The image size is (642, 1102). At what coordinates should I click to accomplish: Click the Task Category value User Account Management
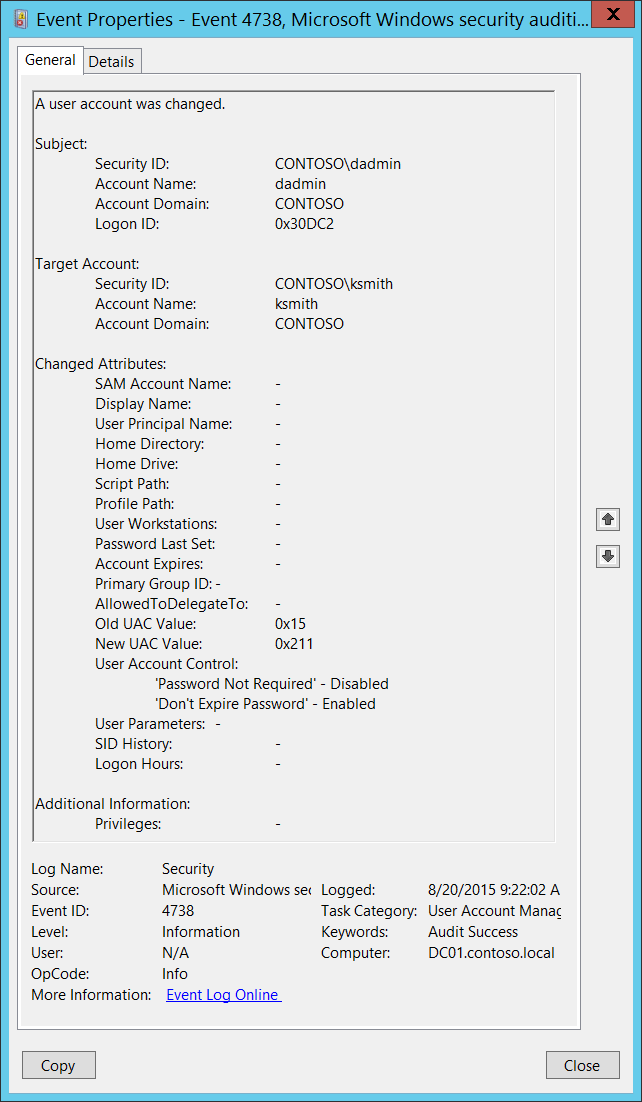point(494,911)
